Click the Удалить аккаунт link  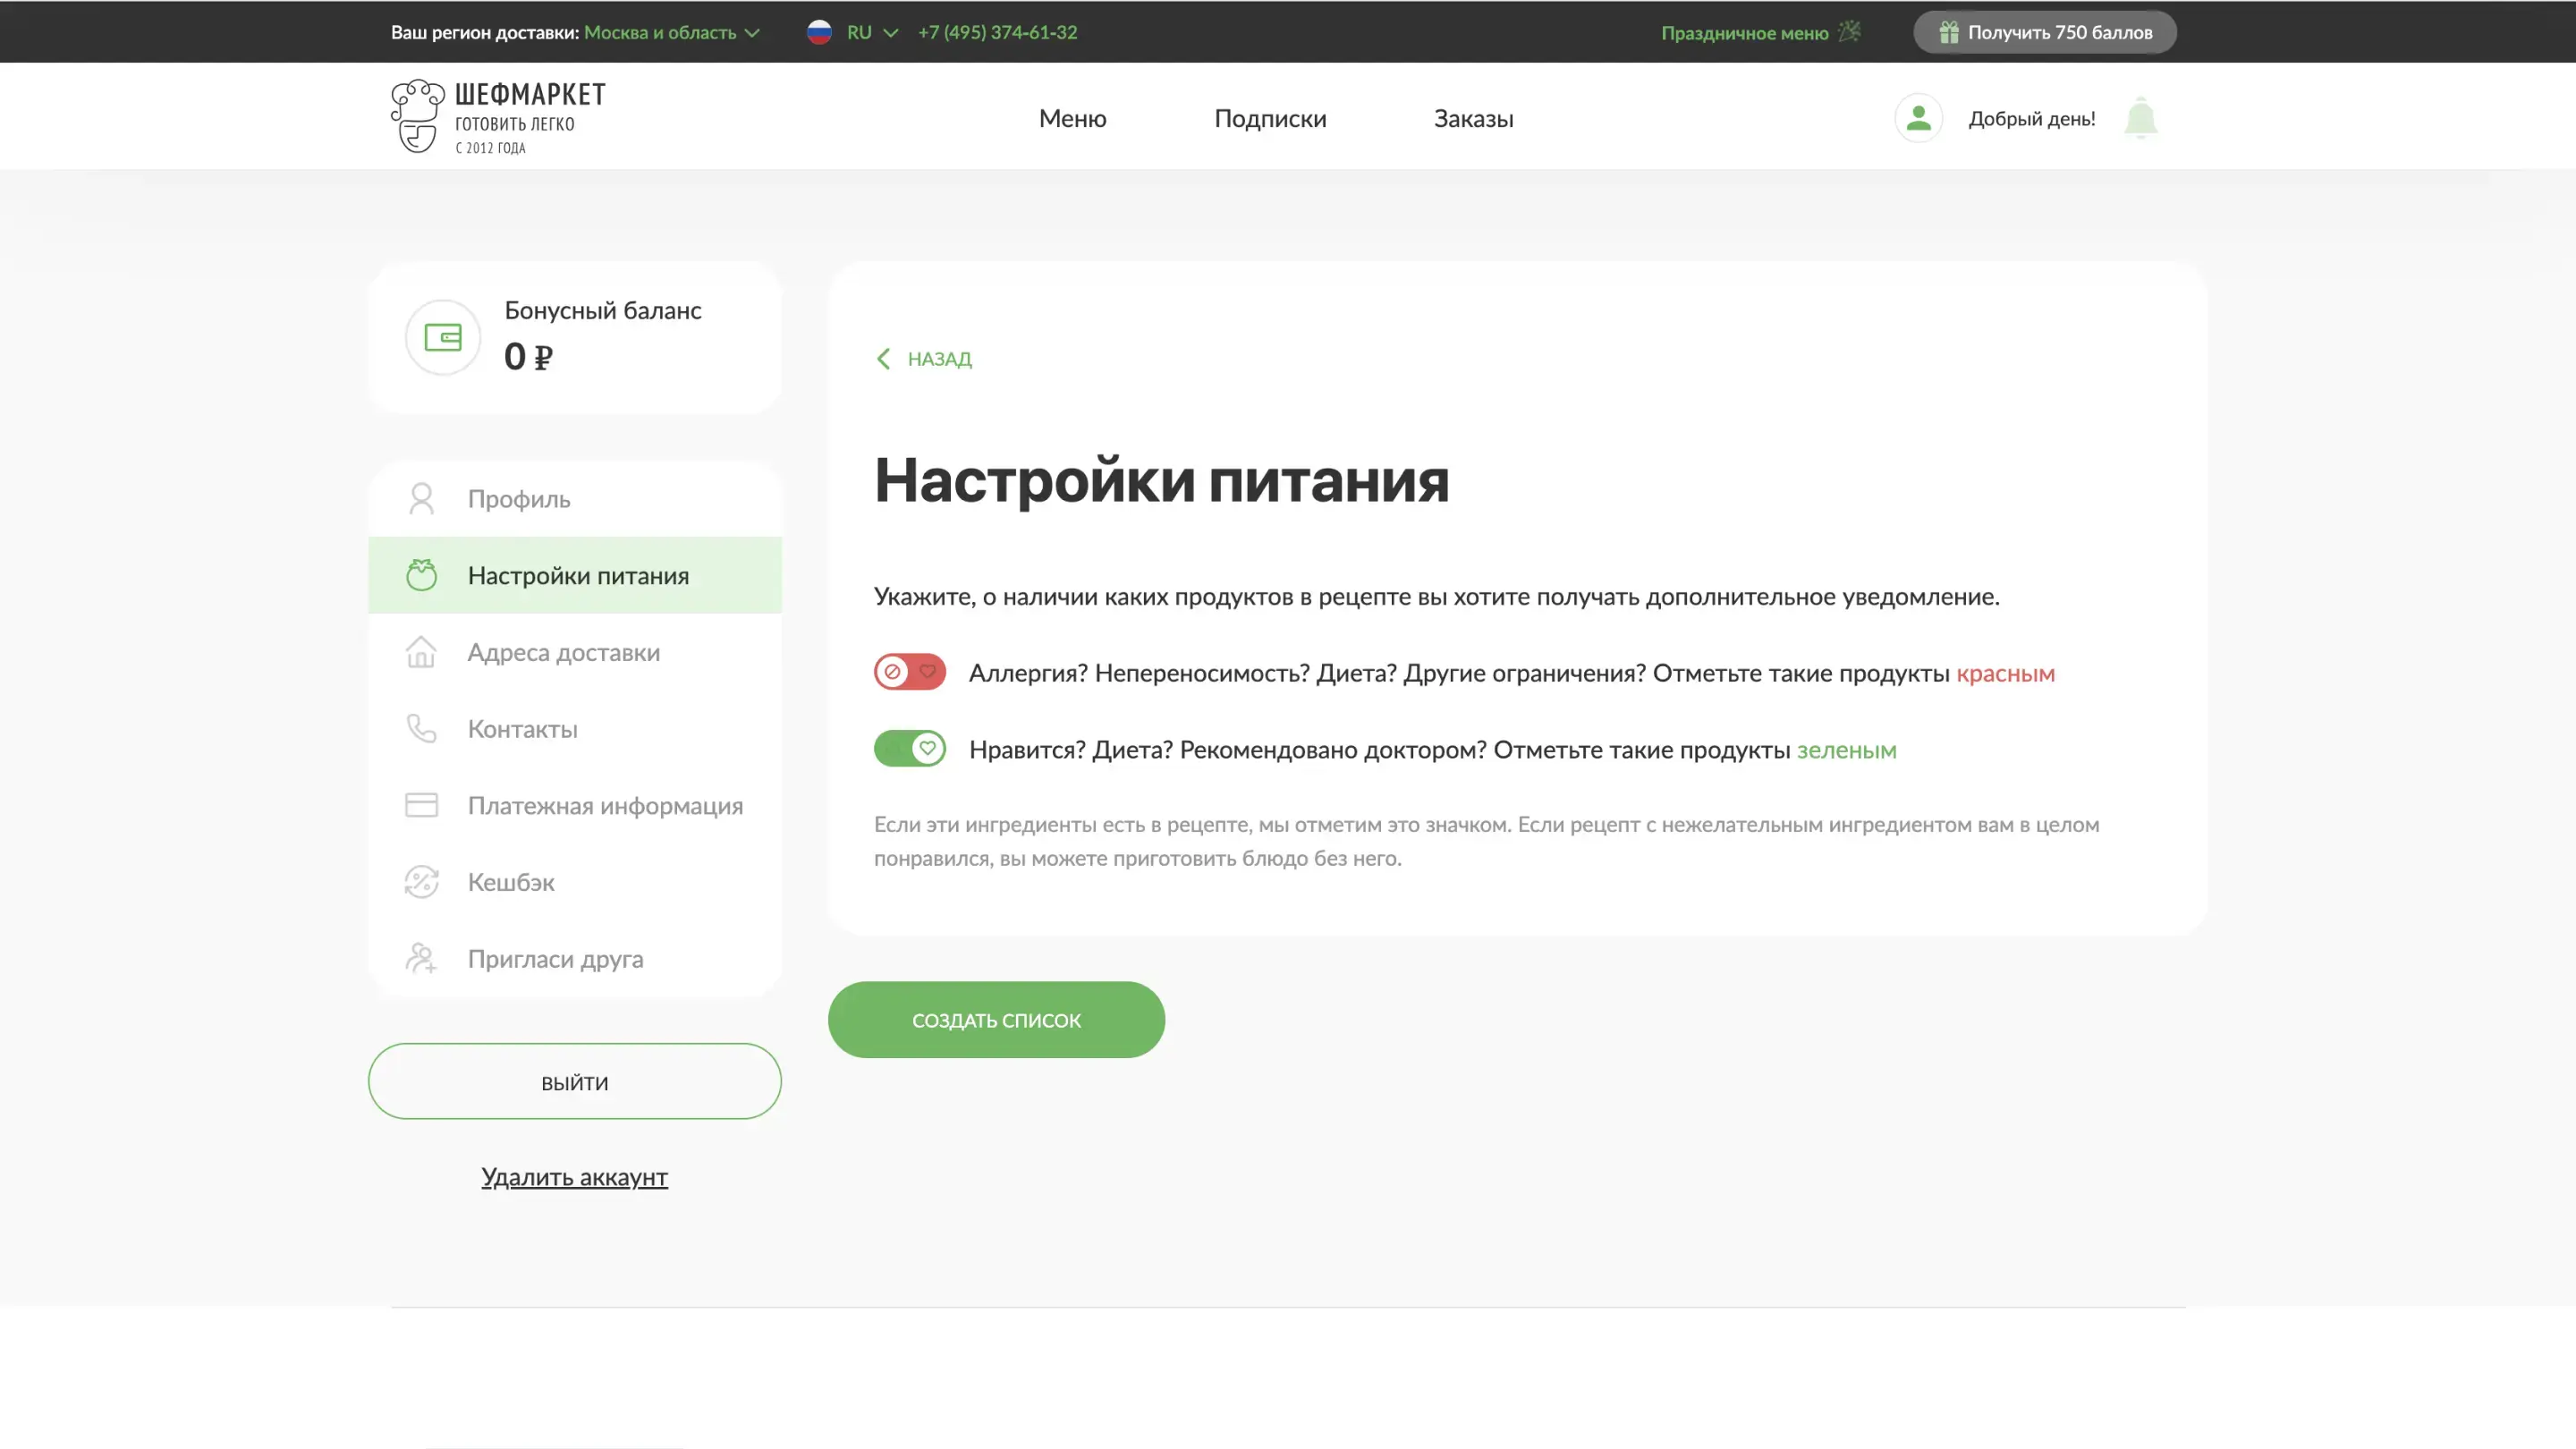pyautogui.click(x=574, y=1177)
